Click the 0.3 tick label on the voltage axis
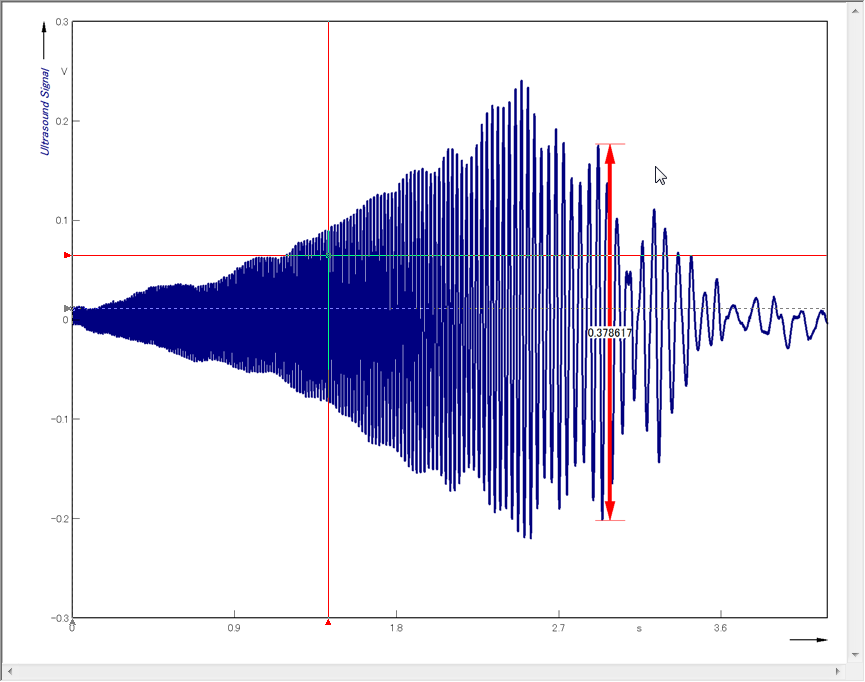 point(62,22)
